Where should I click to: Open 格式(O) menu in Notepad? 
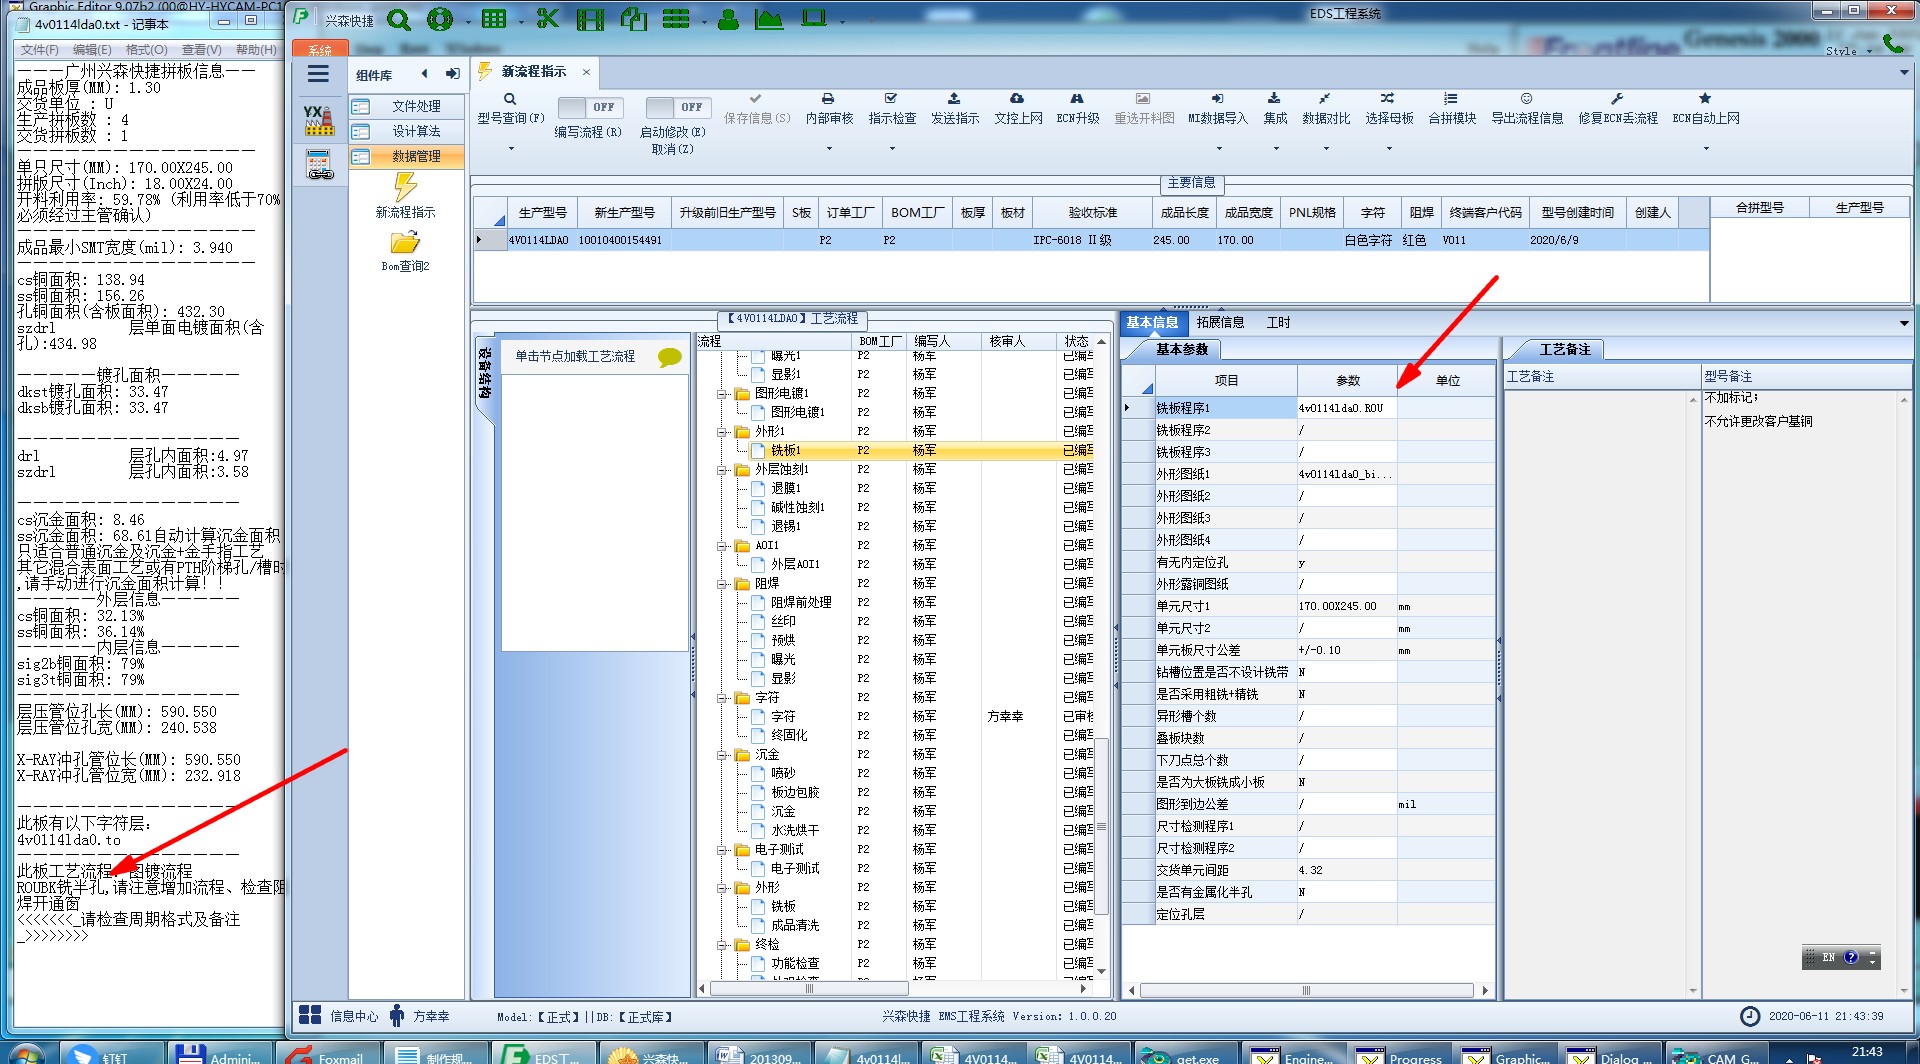click(x=146, y=49)
